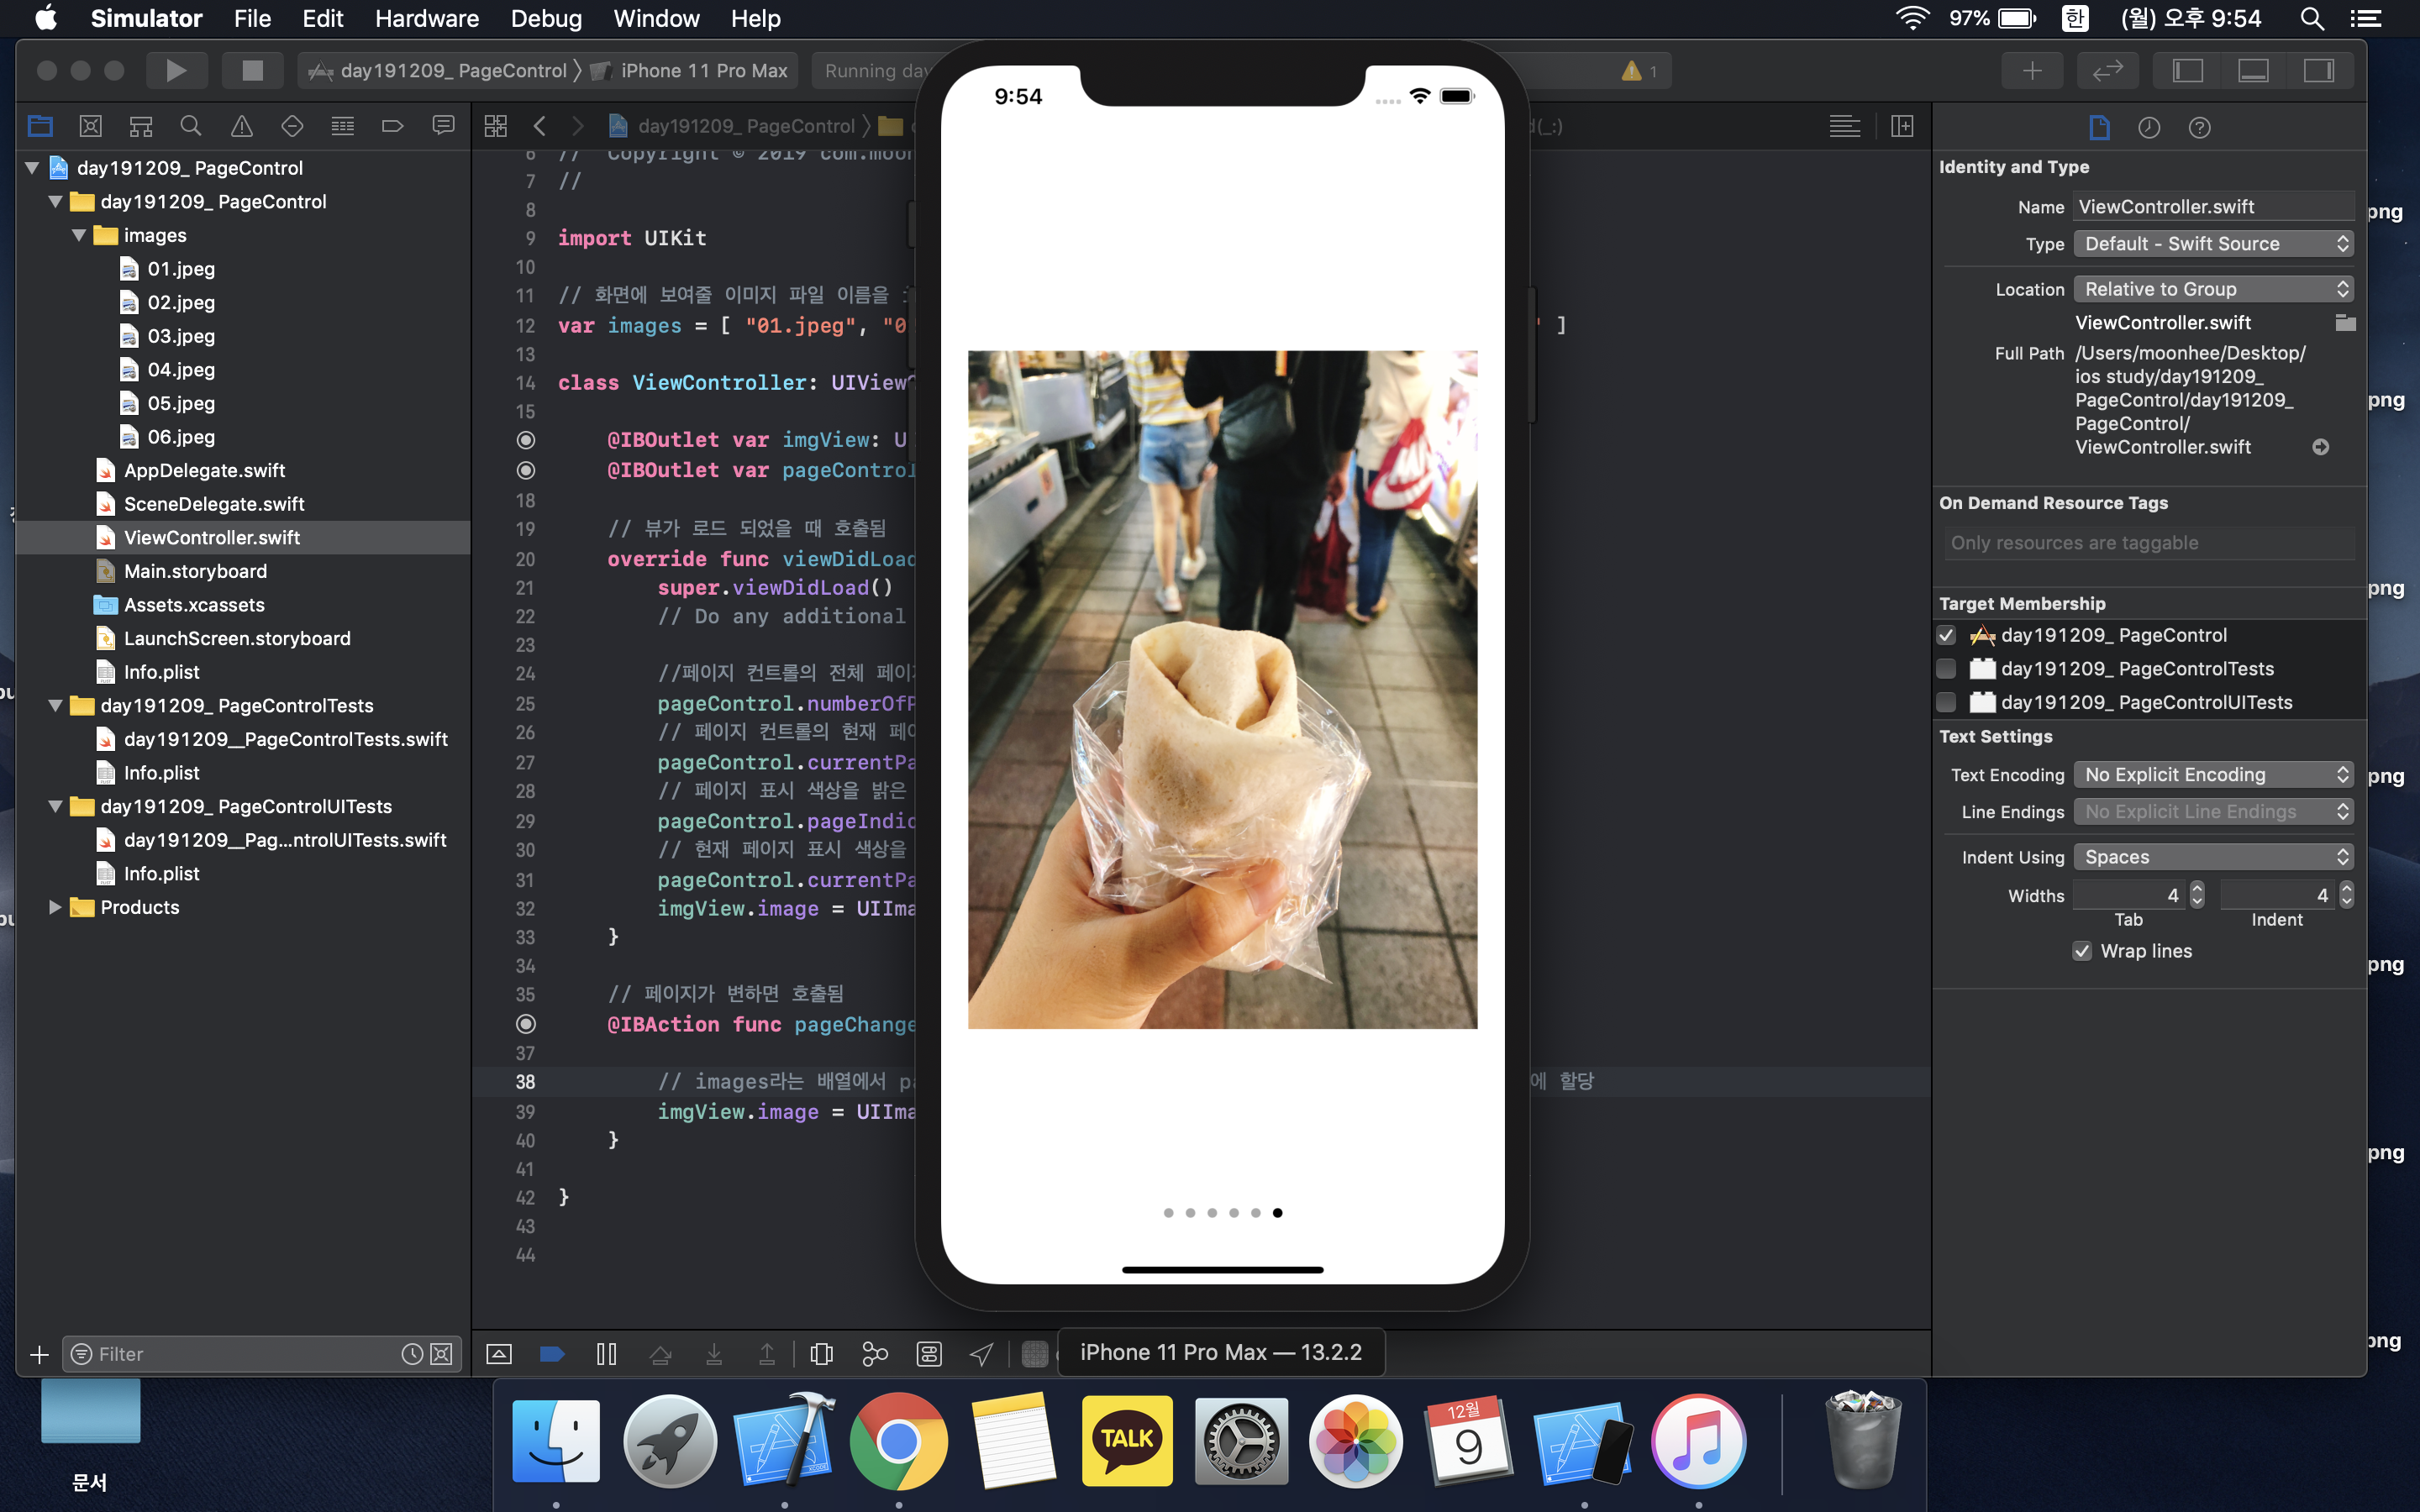
Task: Collapse the images folder disclosure triangle
Action: (x=79, y=235)
